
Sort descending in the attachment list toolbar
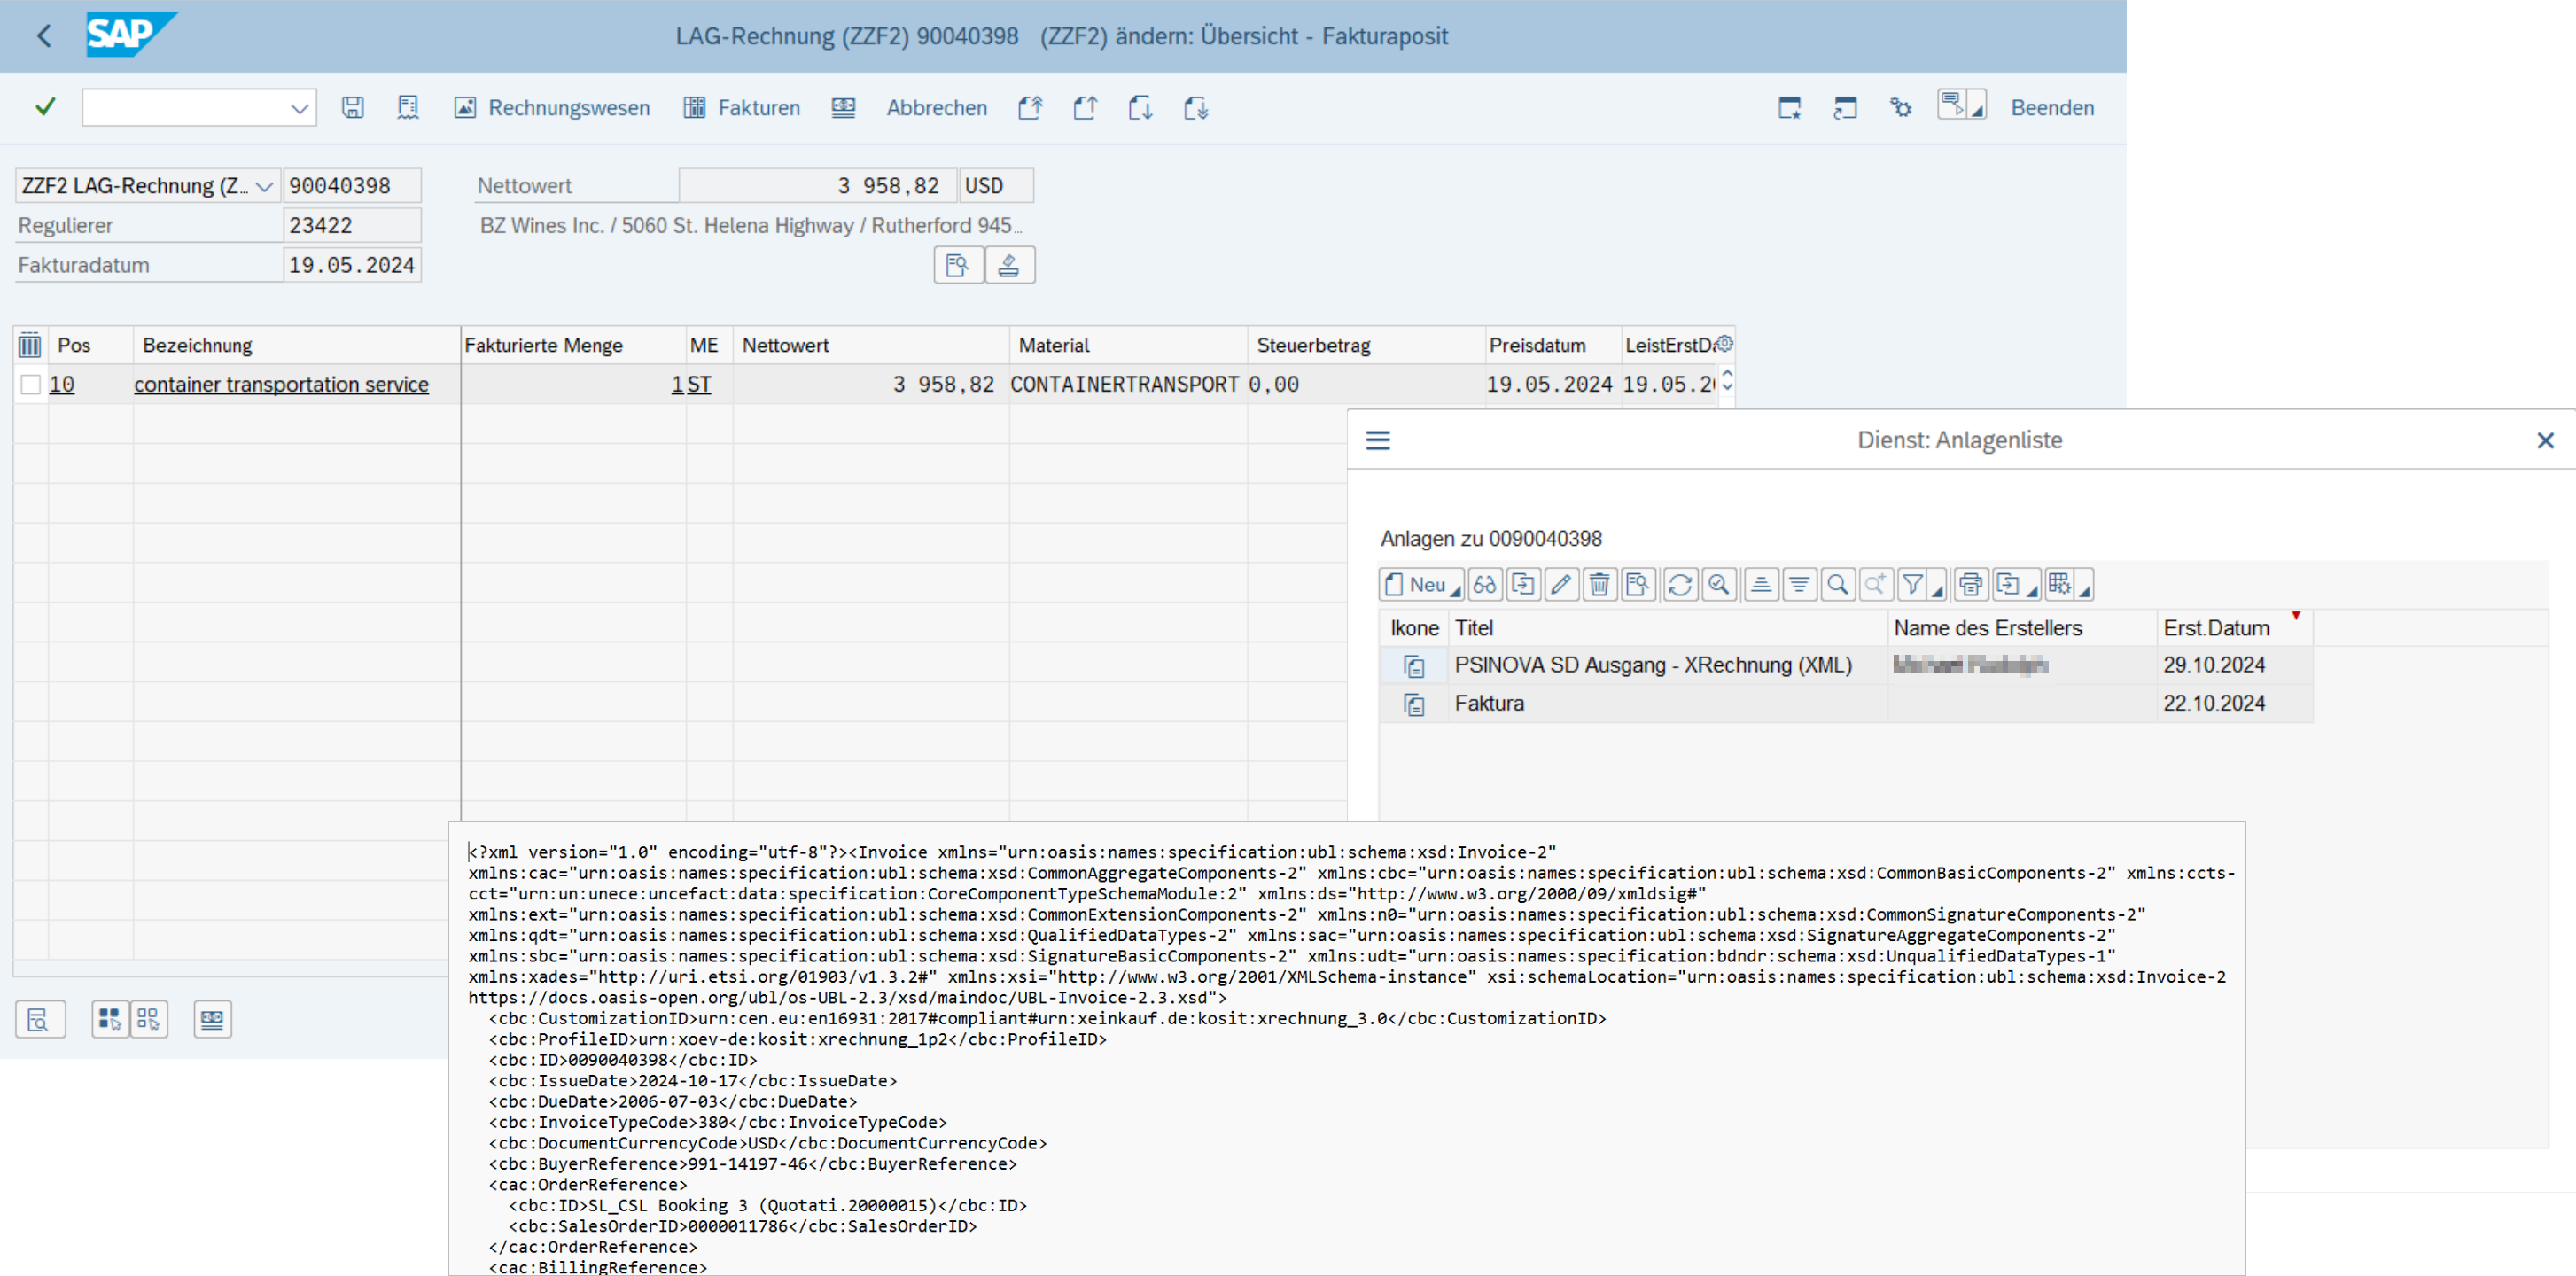pos(1799,585)
